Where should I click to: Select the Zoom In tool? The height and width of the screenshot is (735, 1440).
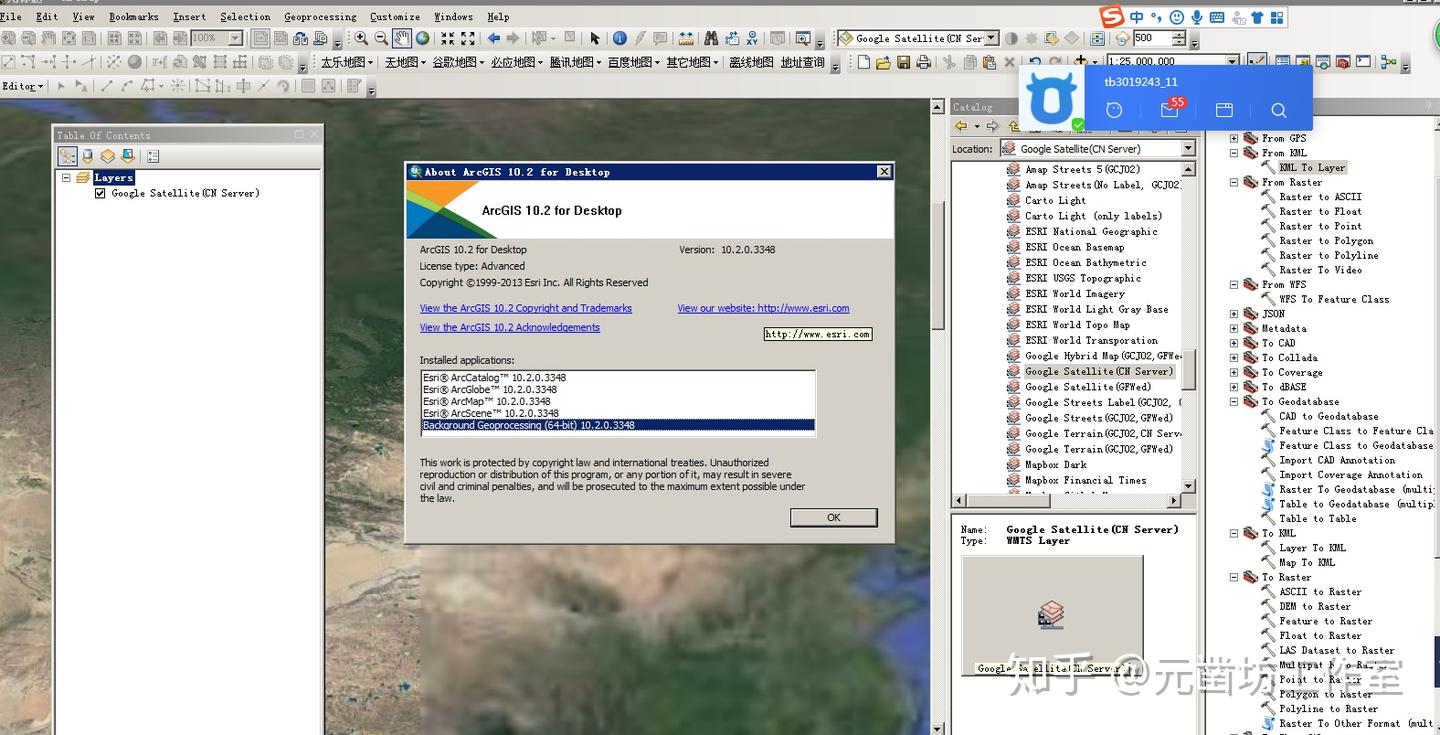tap(361, 38)
